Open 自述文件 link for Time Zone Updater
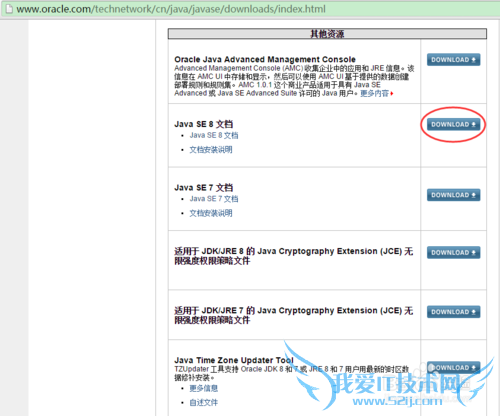The width and height of the screenshot is (500, 416). [203, 403]
